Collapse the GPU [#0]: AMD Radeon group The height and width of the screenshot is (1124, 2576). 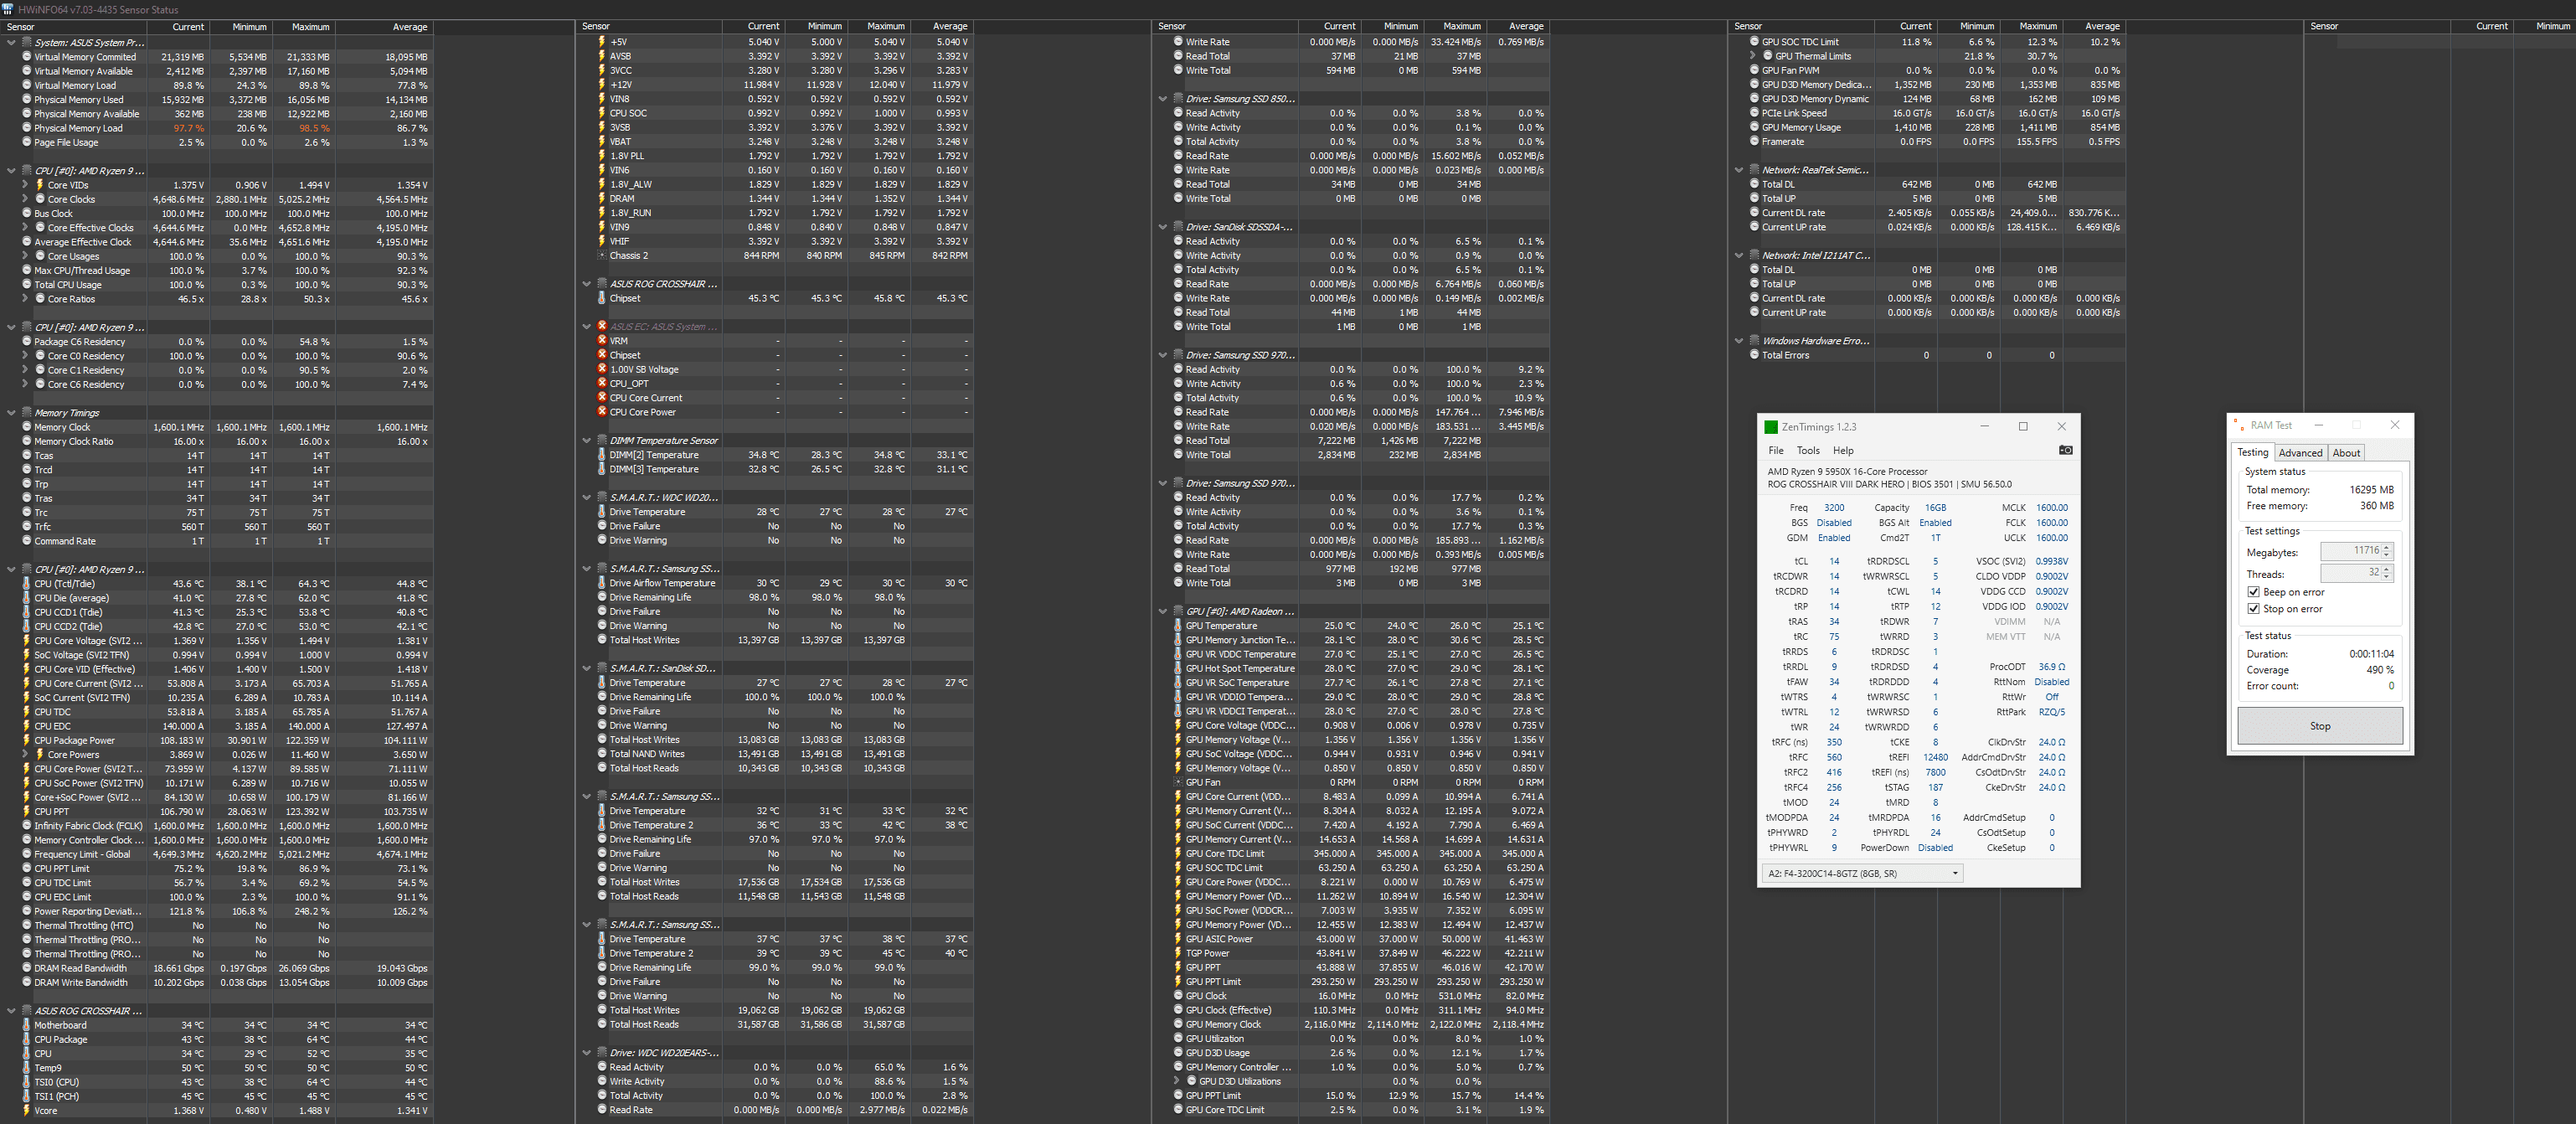click(x=1163, y=612)
